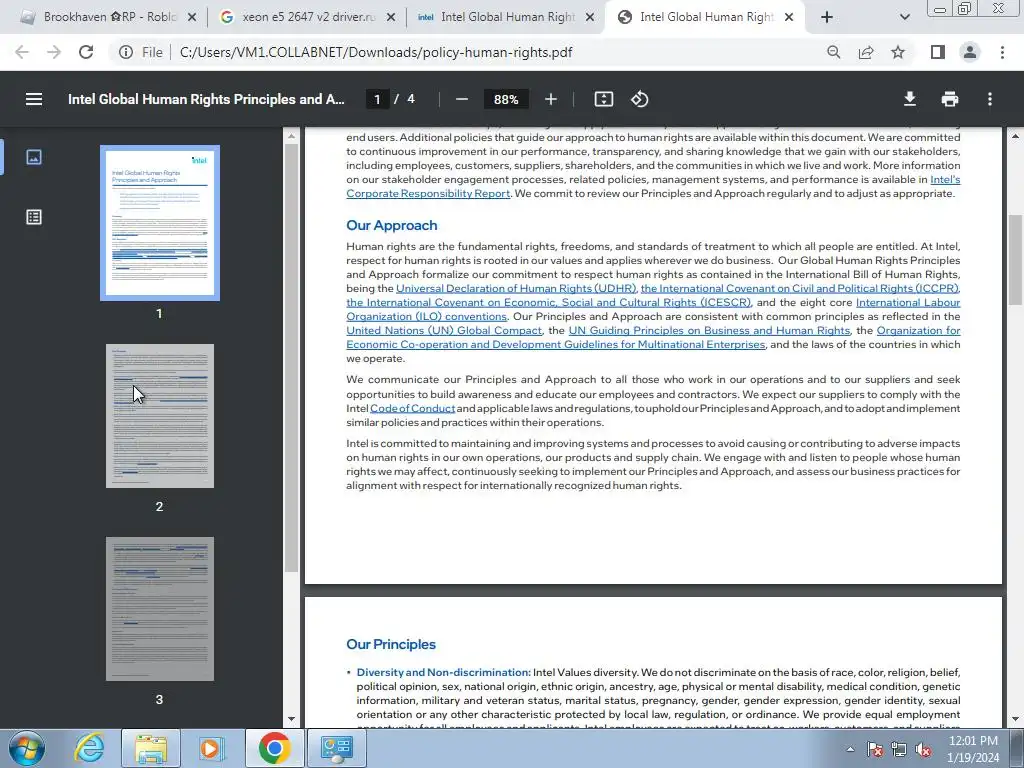Open the Windows Start menu

coord(27,748)
